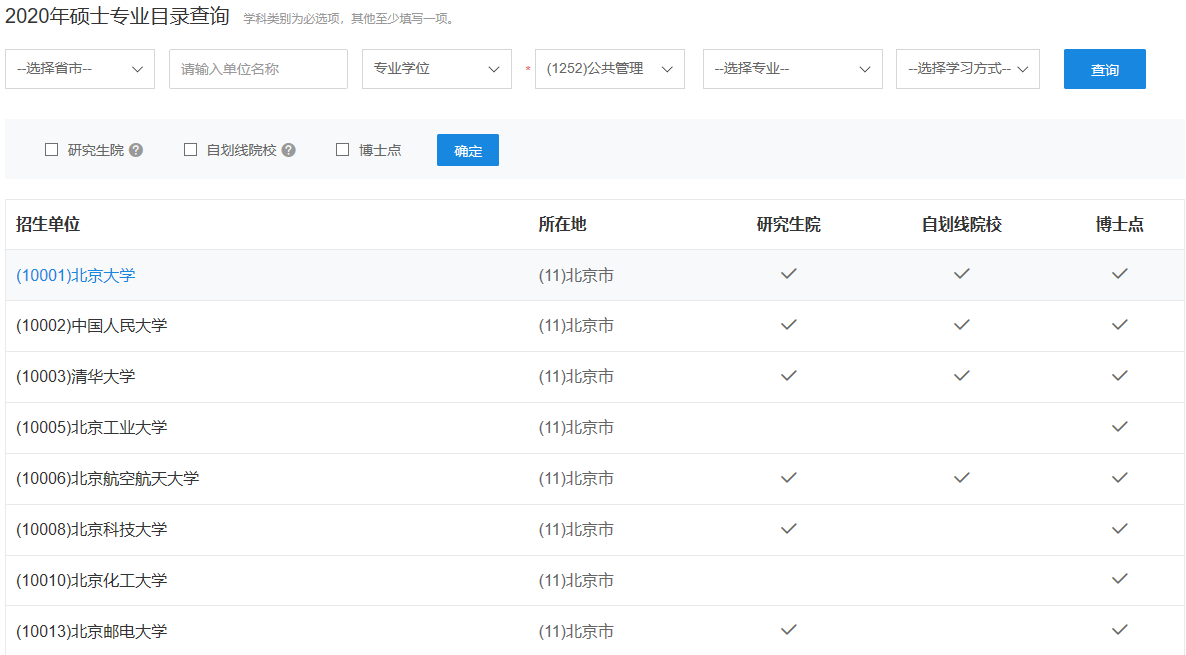Open (10002)中国人民大学 entry
The height and width of the screenshot is (655, 1186).
coord(92,326)
